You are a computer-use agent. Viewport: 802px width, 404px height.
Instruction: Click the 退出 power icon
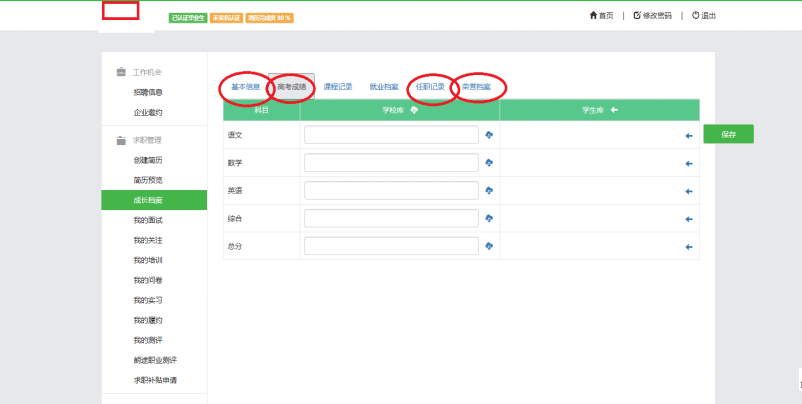pyautogui.click(x=695, y=16)
